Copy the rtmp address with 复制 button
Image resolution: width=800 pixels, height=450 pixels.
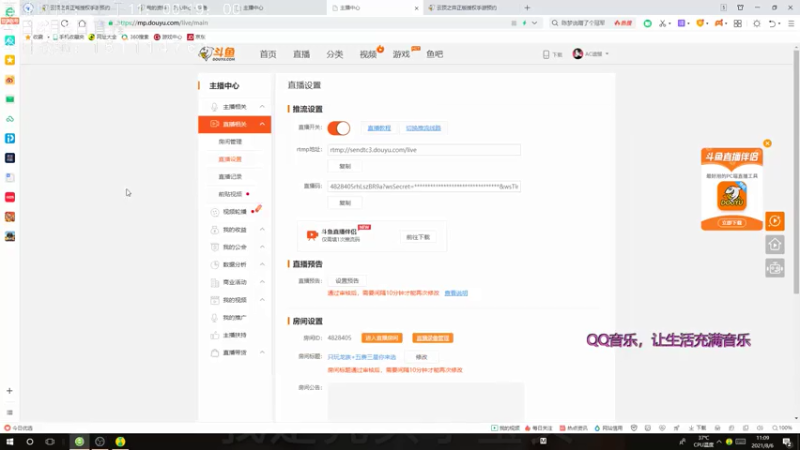click(x=345, y=166)
